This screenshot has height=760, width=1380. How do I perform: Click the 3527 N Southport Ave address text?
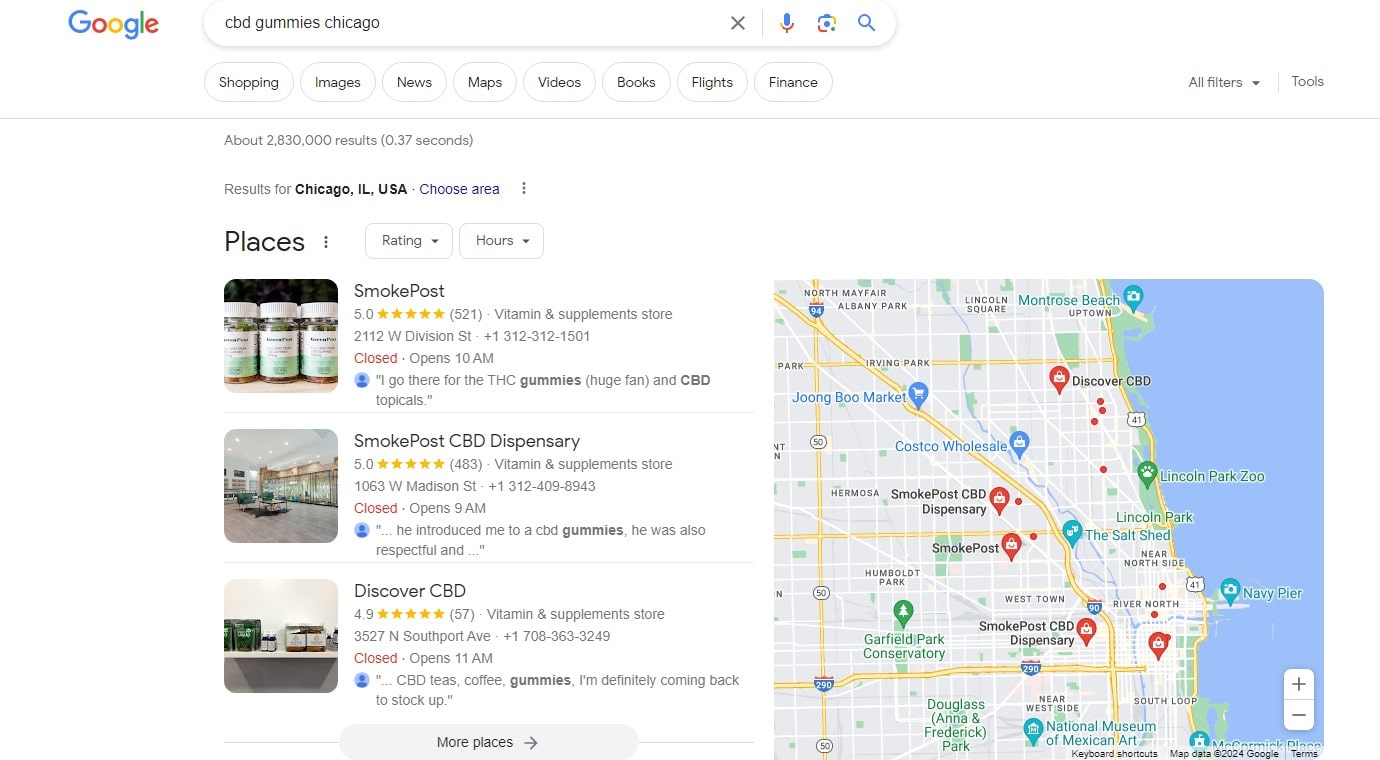tap(422, 636)
